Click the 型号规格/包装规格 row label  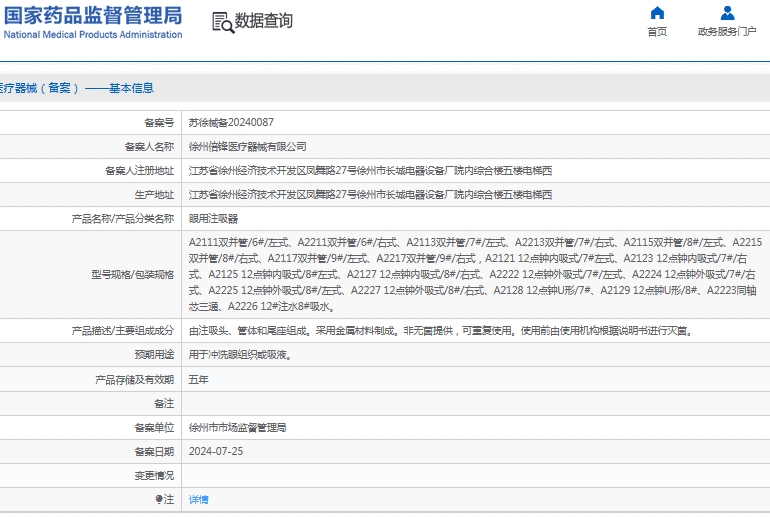pos(133,274)
